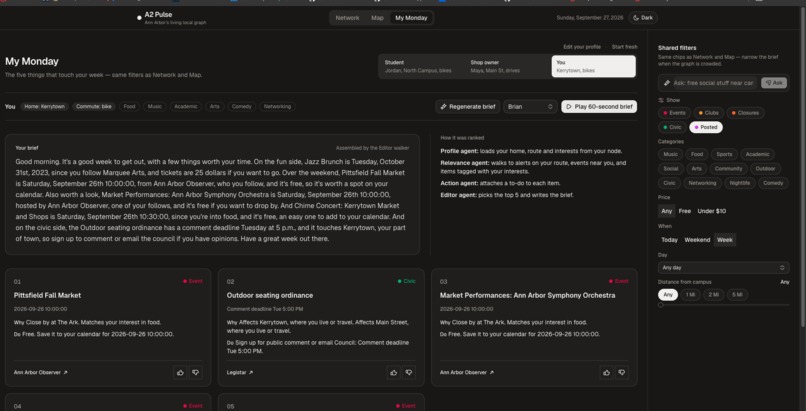Select the Arts category chip in filters
The height and width of the screenshot is (411, 806).
[697, 169]
